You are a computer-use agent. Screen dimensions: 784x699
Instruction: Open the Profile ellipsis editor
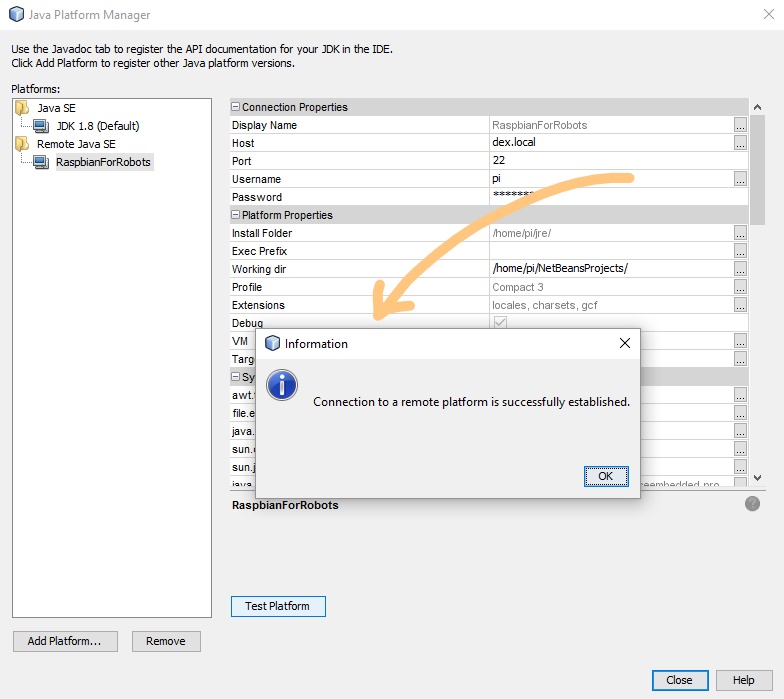pos(740,287)
